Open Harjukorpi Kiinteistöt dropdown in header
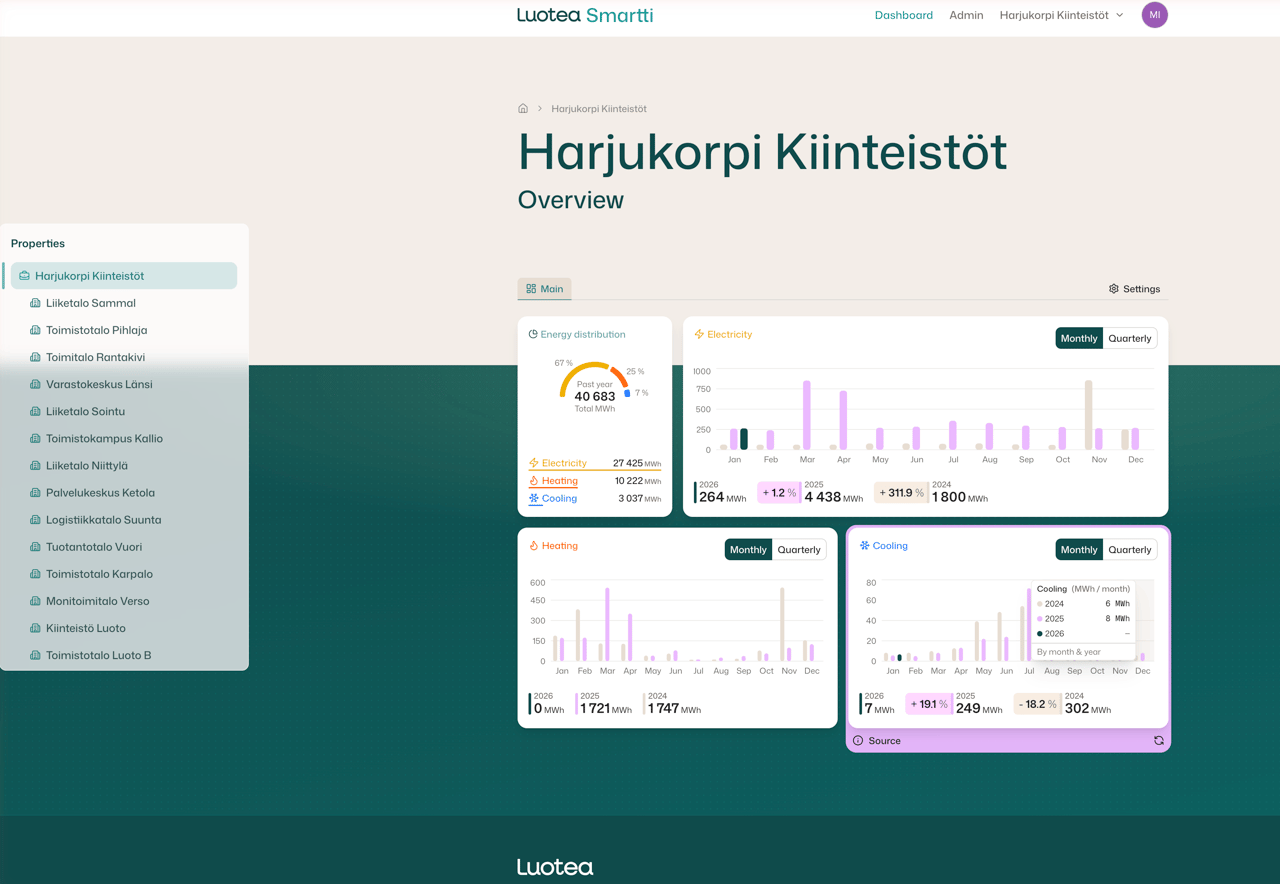This screenshot has height=884, width=1280. pos(1061,15)
